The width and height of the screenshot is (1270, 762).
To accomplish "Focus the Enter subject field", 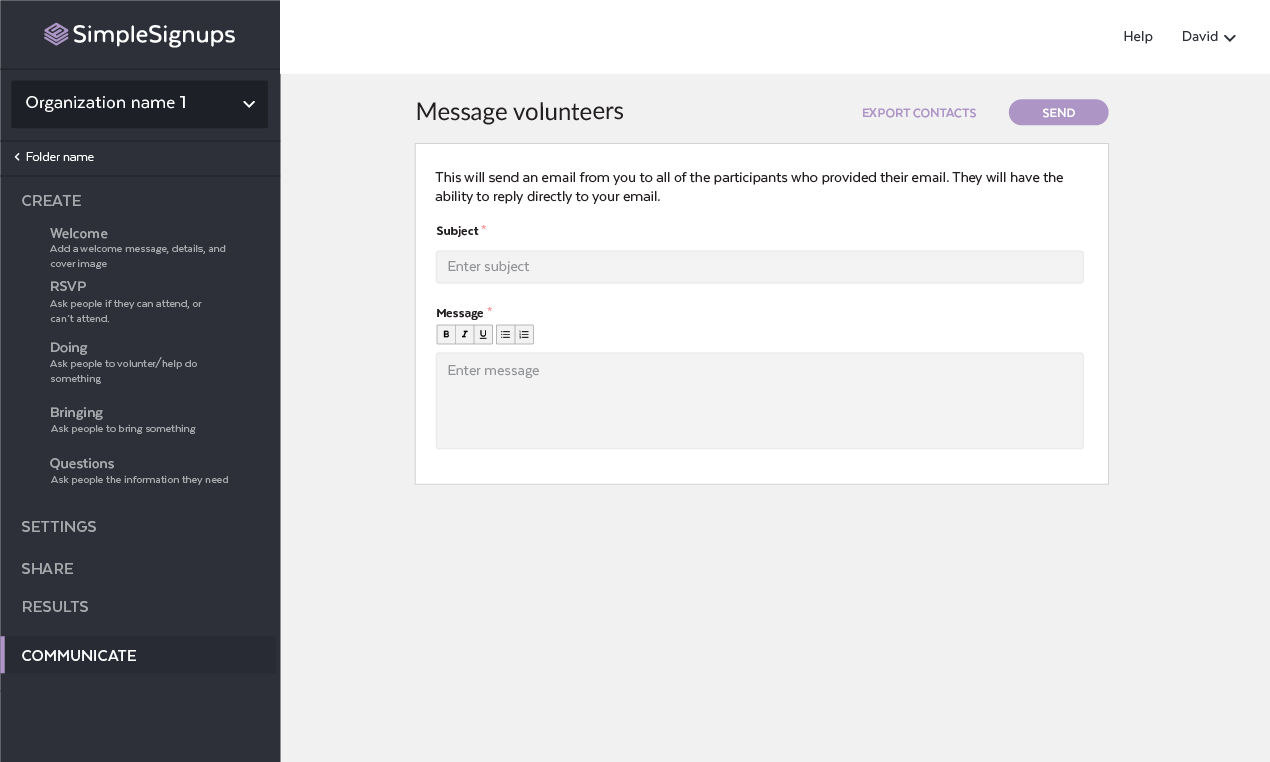I will tap(759, 267).
